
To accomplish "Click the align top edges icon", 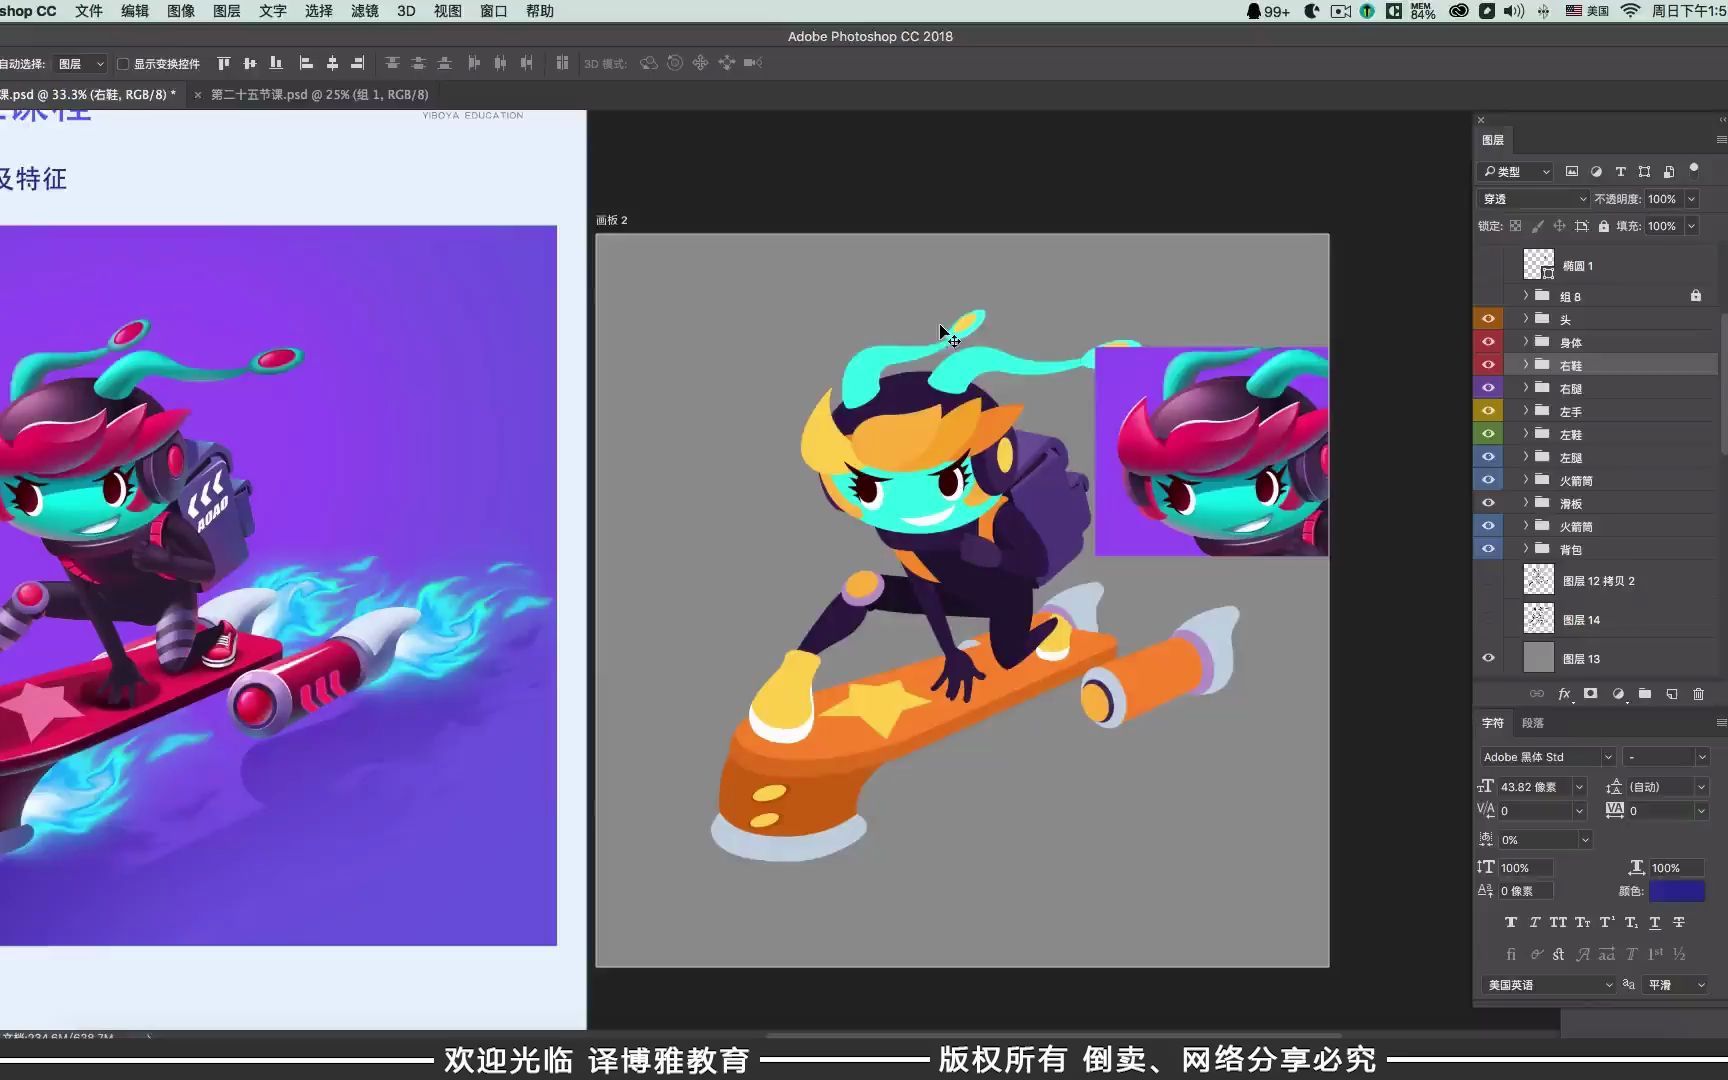I will click(x=224, y=63).
